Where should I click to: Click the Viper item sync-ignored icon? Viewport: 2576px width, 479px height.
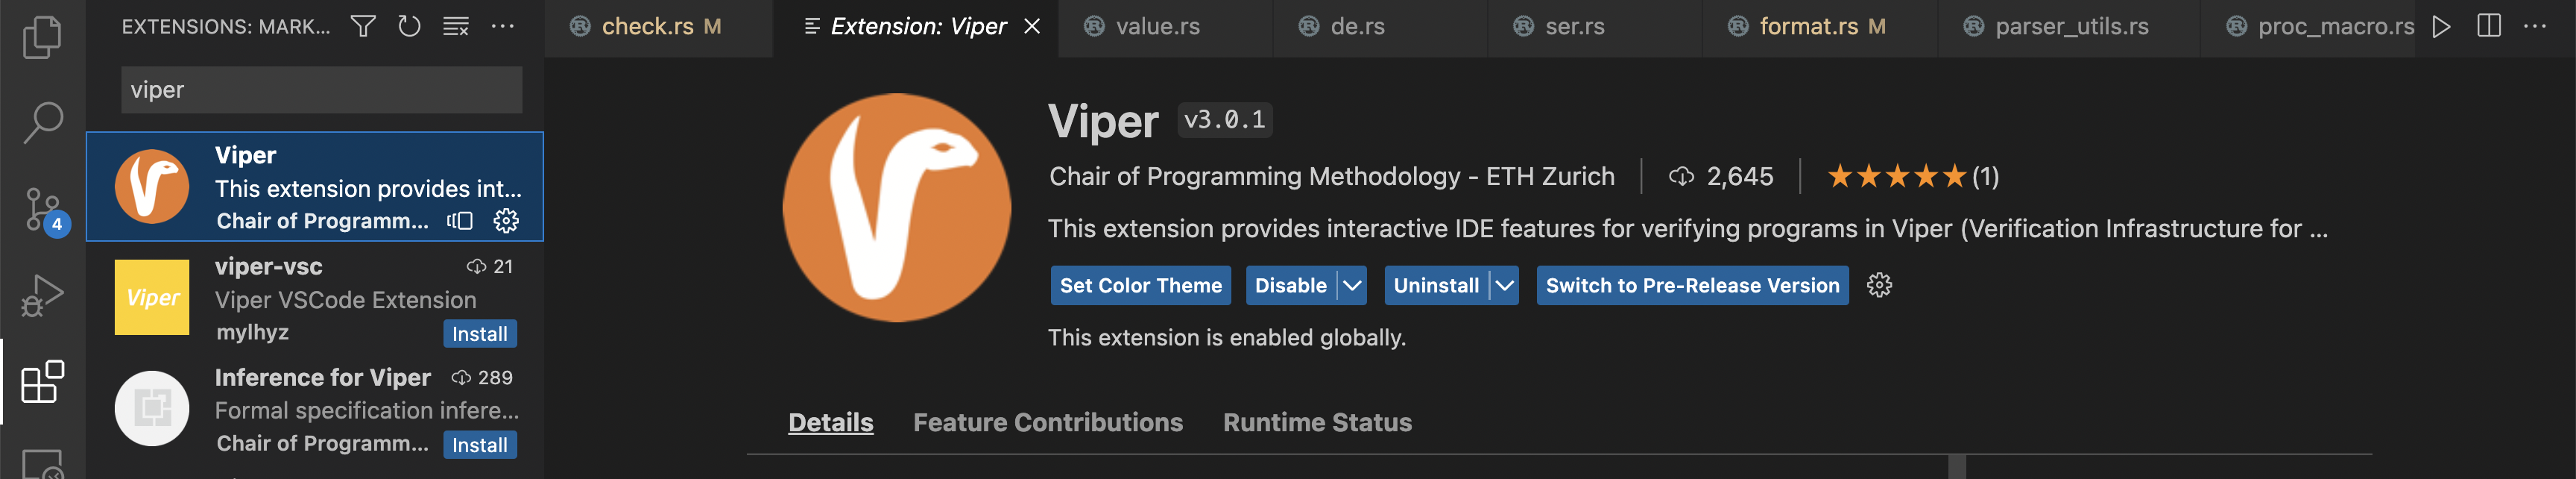point(460,221)
